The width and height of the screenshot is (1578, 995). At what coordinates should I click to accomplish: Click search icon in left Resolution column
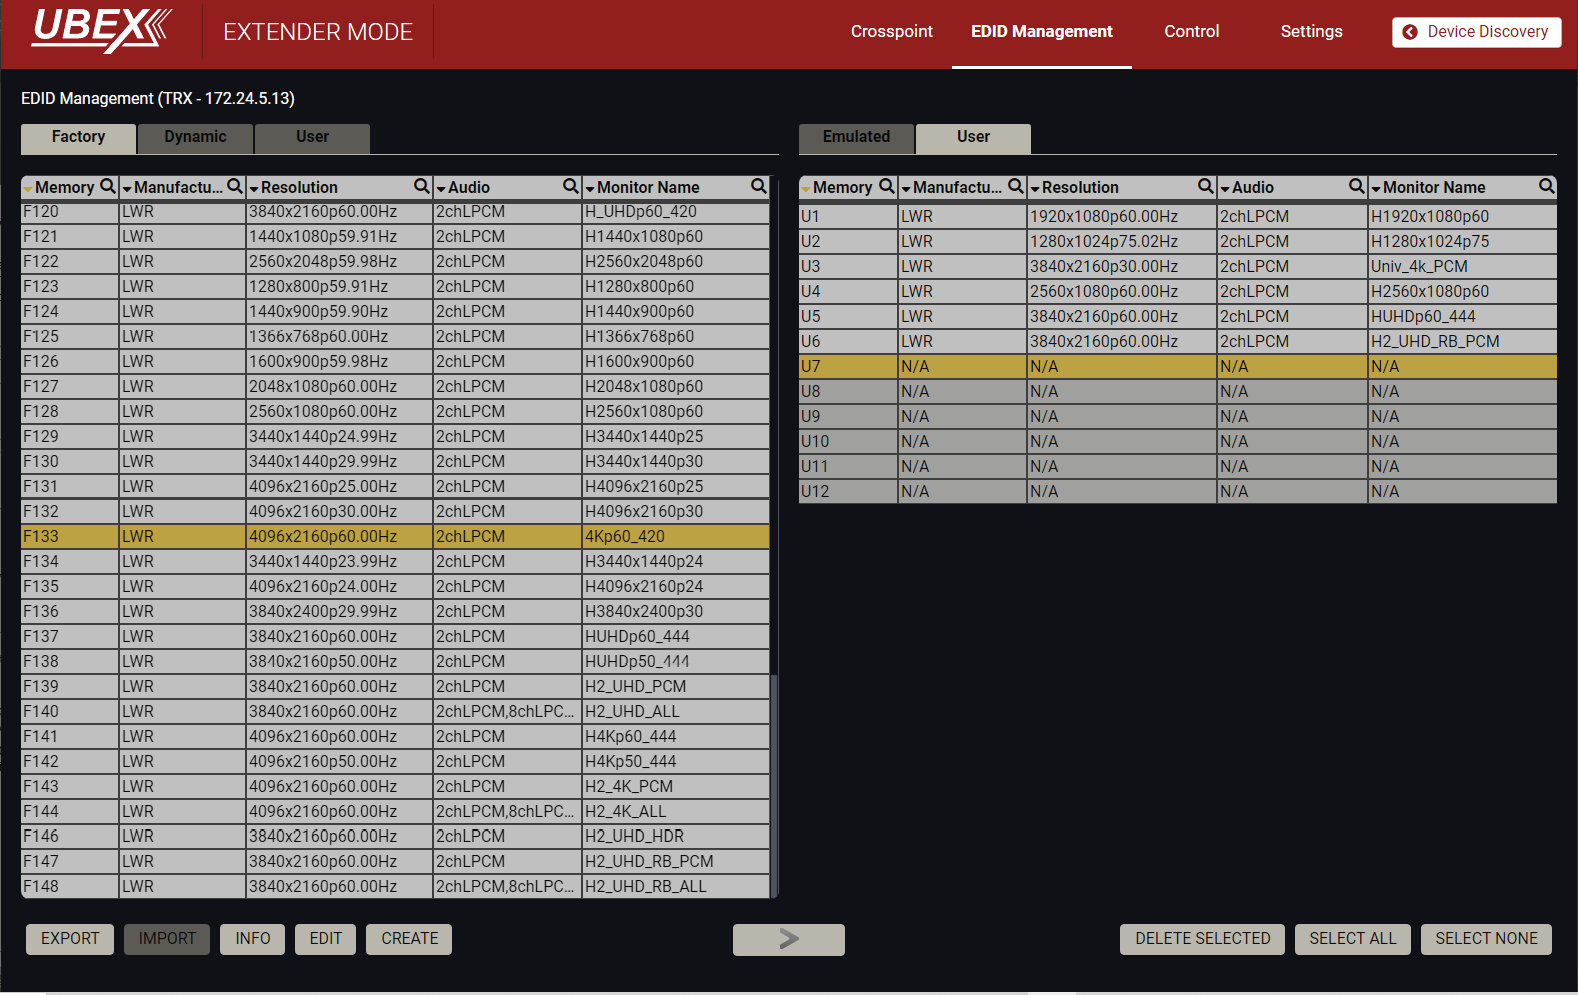[422, 186]
